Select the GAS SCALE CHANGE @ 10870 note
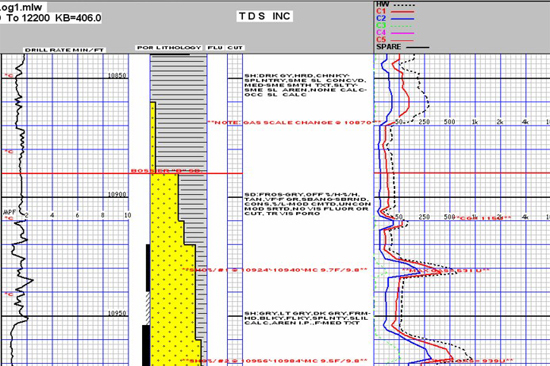The width and height of the screenshot is (550, 366). pyautogui.click(x=294, y=122)
